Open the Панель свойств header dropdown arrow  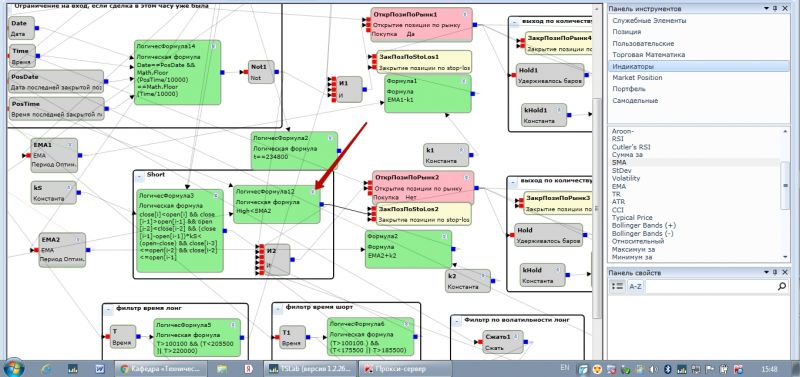766,273
